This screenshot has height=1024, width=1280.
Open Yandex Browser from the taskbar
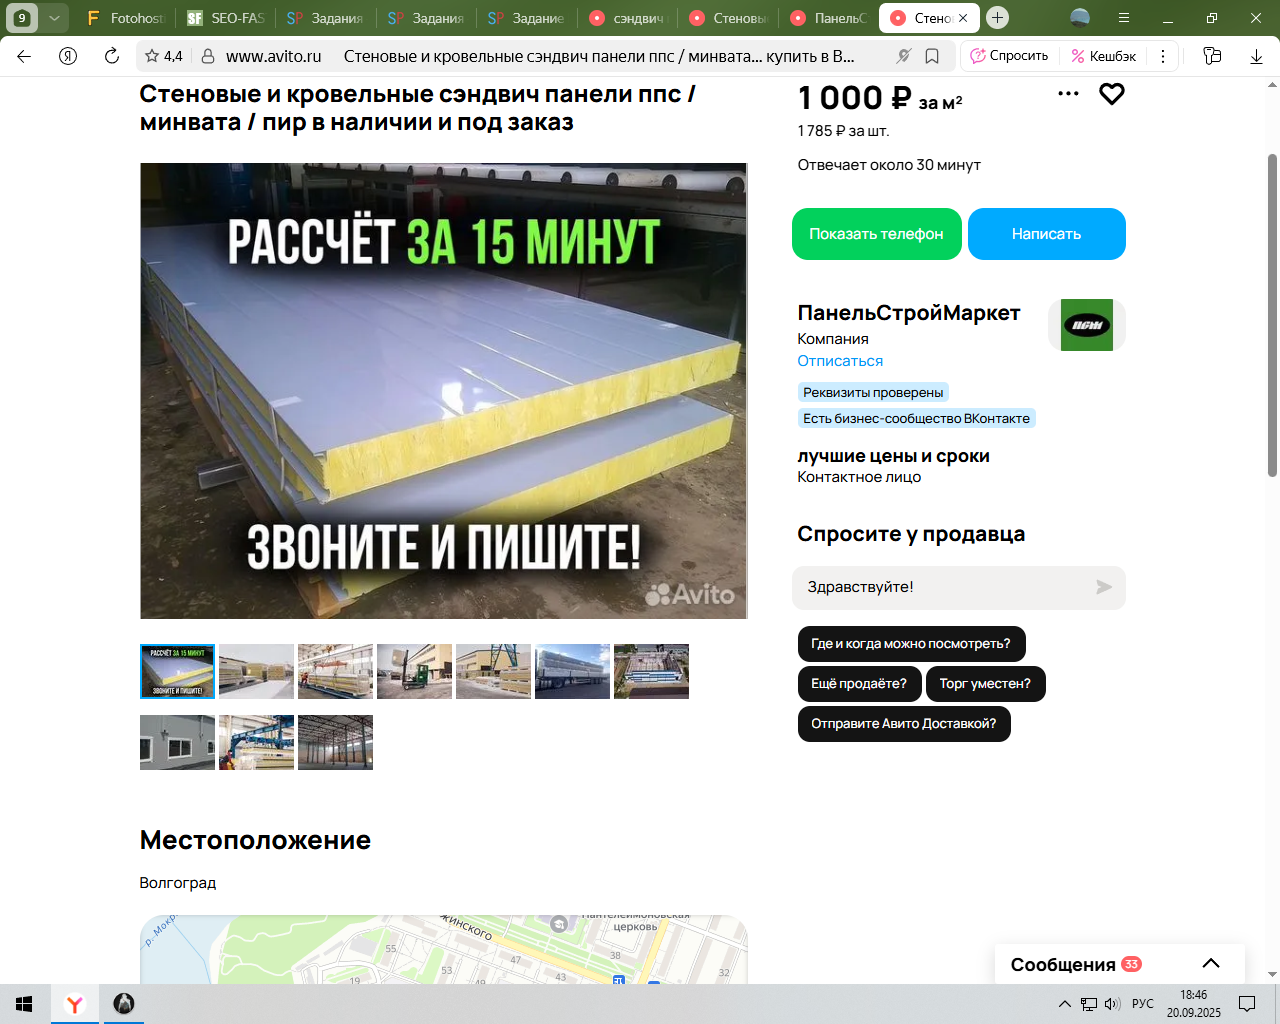pos(74,1004)
